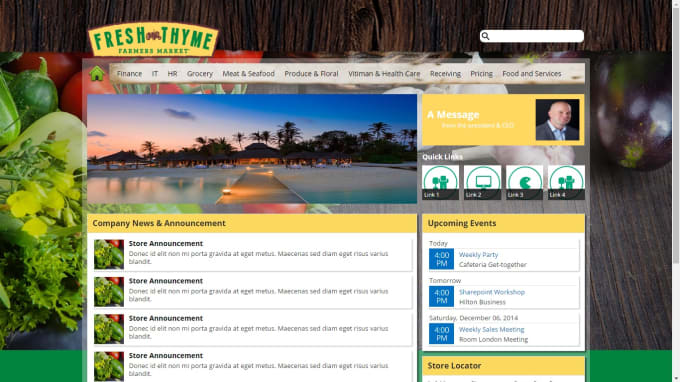The height and width of the screenshot is (382, 680).
Task: Click the search magnifier icon
Action: click(486, 36)
